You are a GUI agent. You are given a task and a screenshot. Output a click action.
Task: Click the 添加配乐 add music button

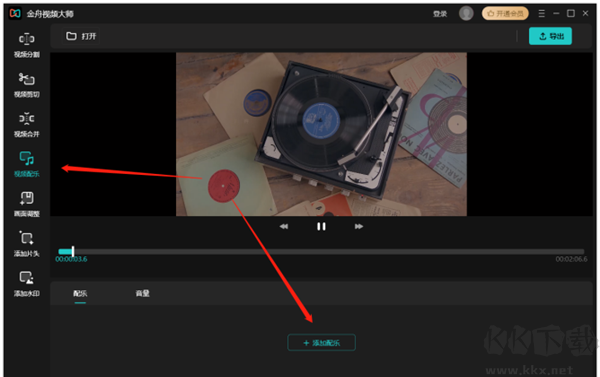pos(321,343)
